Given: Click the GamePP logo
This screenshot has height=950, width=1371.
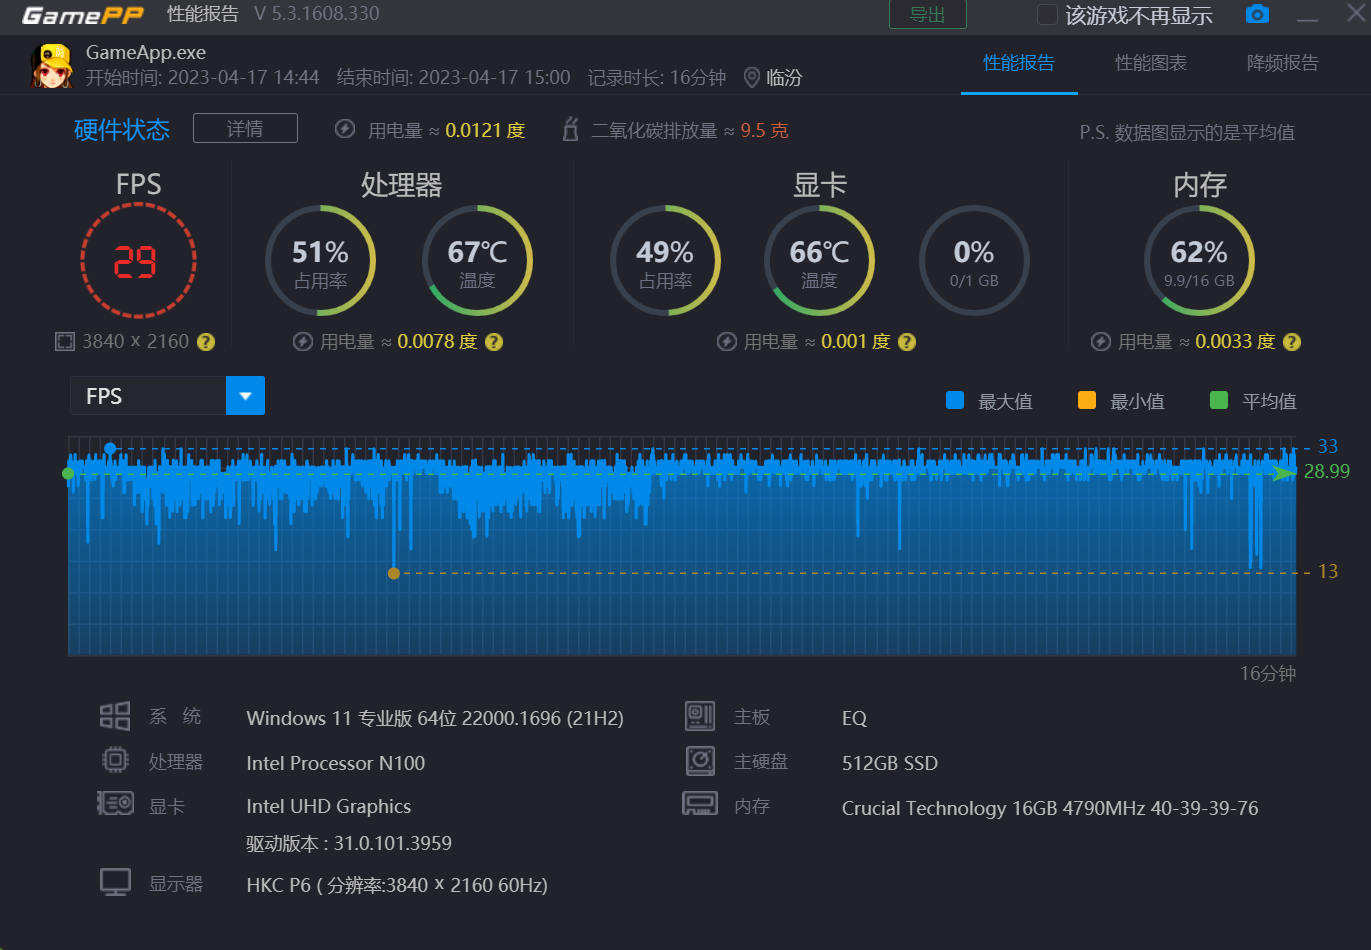Looking at the screenshot, I should point(83,15).
